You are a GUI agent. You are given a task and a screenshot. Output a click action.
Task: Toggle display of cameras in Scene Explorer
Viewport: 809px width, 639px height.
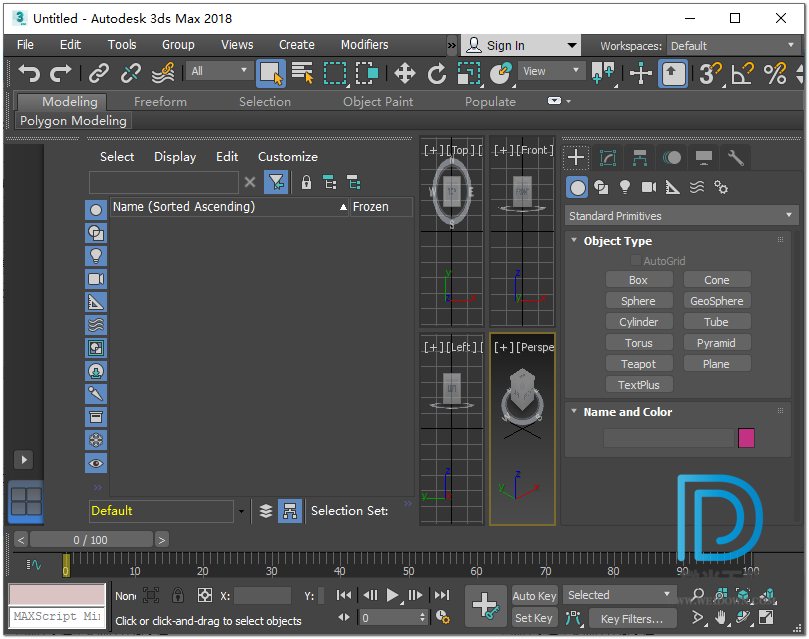click(x=96, y=279)
